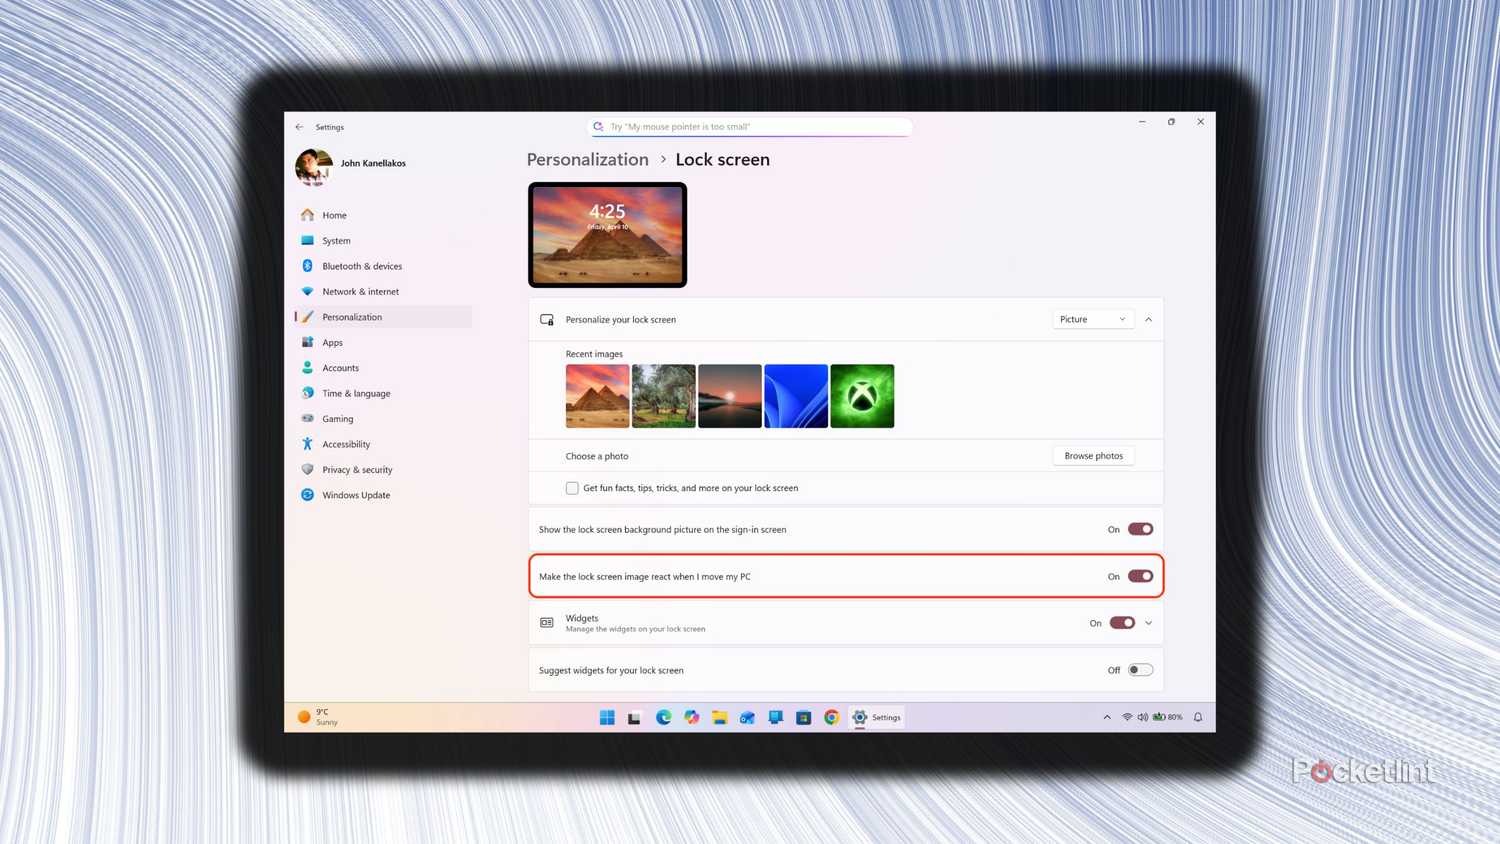Open the Picture background type dropdown

tap(1093, 319)
